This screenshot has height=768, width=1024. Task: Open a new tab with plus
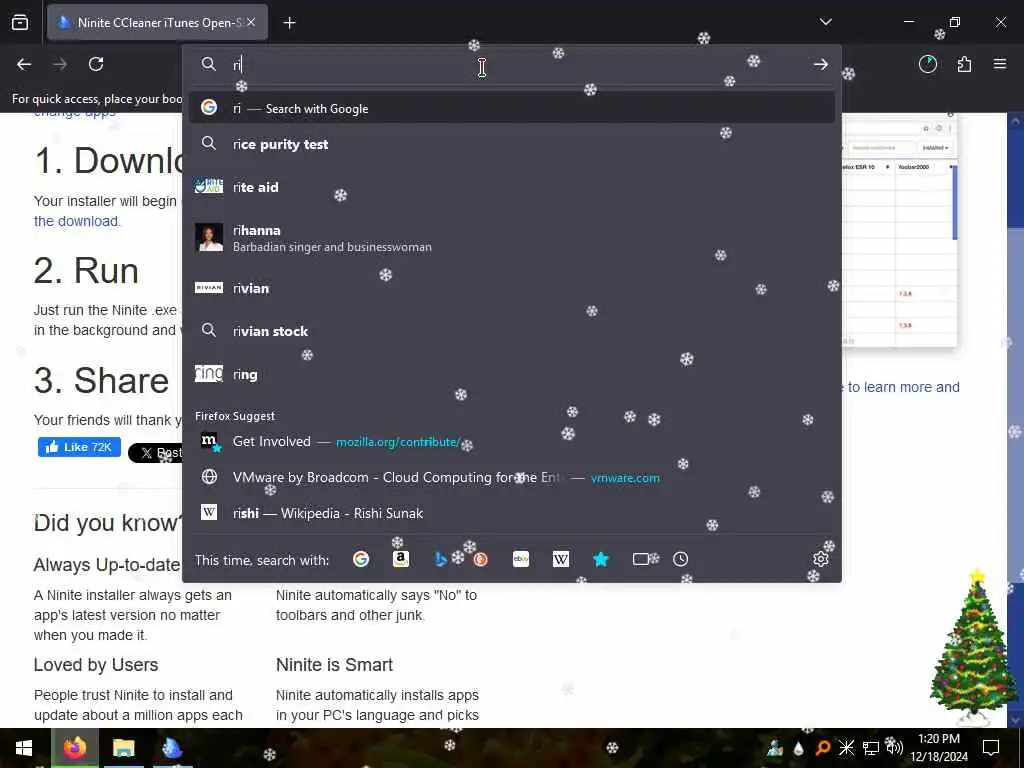289,23
